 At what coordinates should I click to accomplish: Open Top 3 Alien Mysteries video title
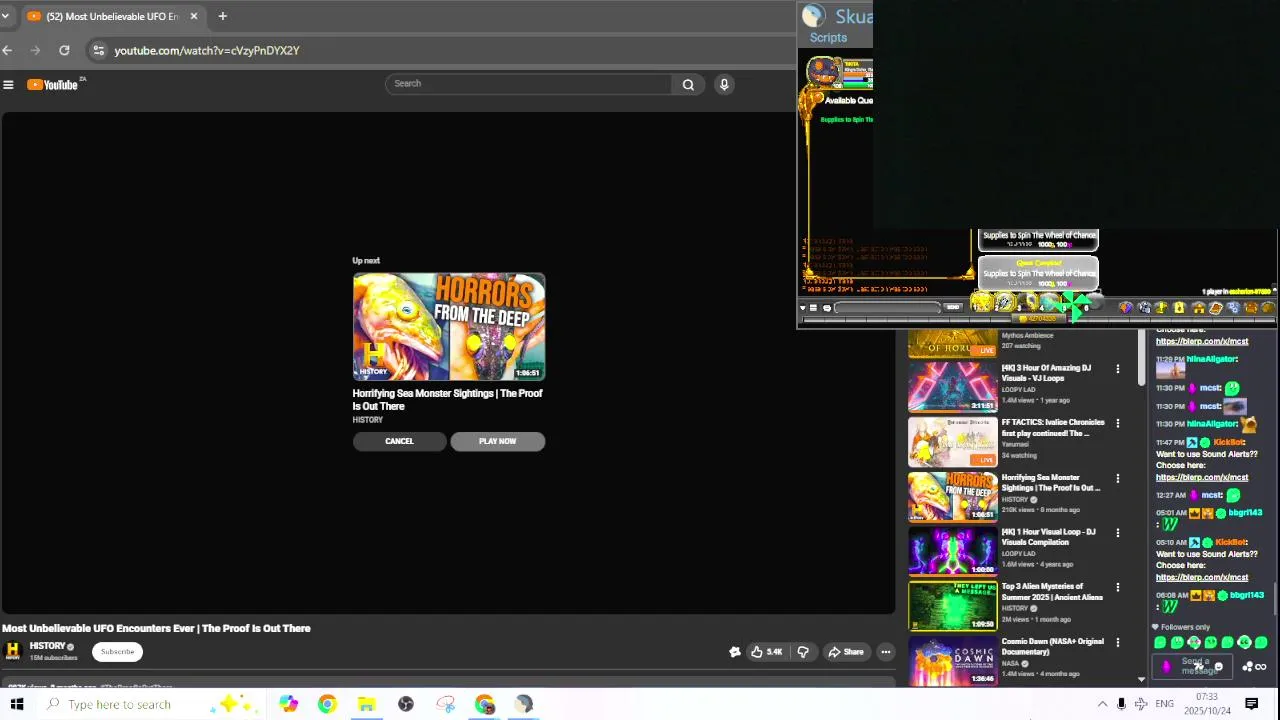tap(1052, 592)
